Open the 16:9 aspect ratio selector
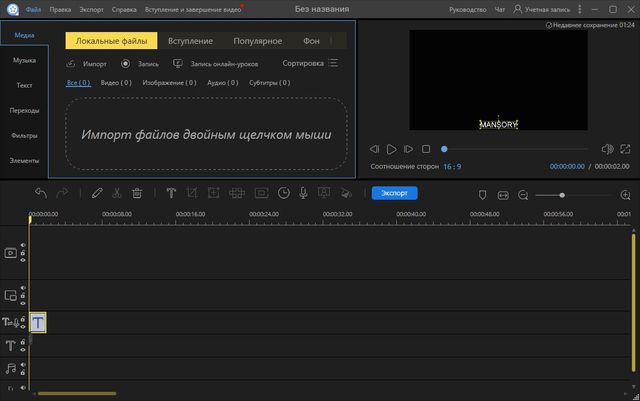The height and width of the screenshot is (401, 640). coord(452,167)
